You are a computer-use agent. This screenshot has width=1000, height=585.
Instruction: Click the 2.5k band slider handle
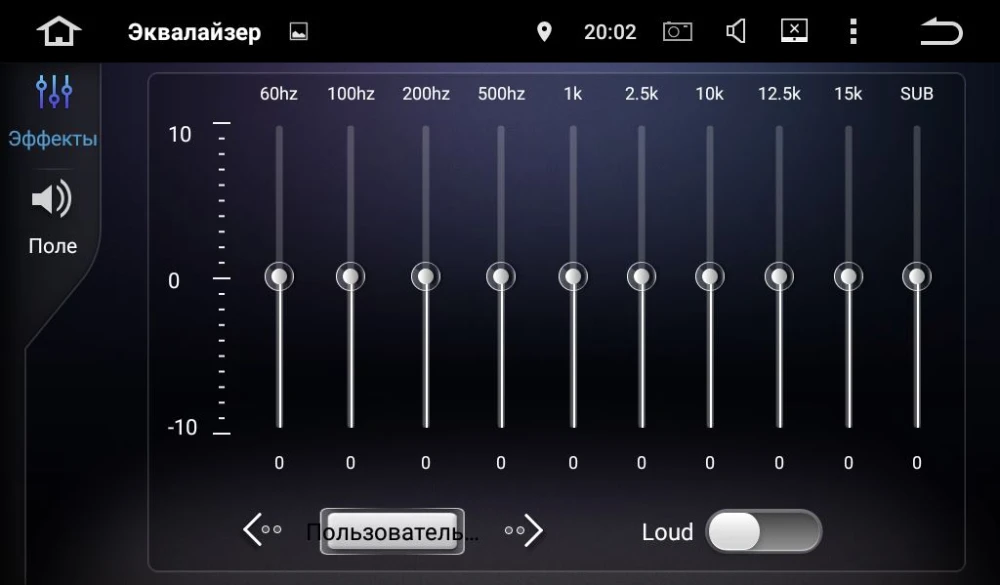pyautogui.click(x=642, y=277)
